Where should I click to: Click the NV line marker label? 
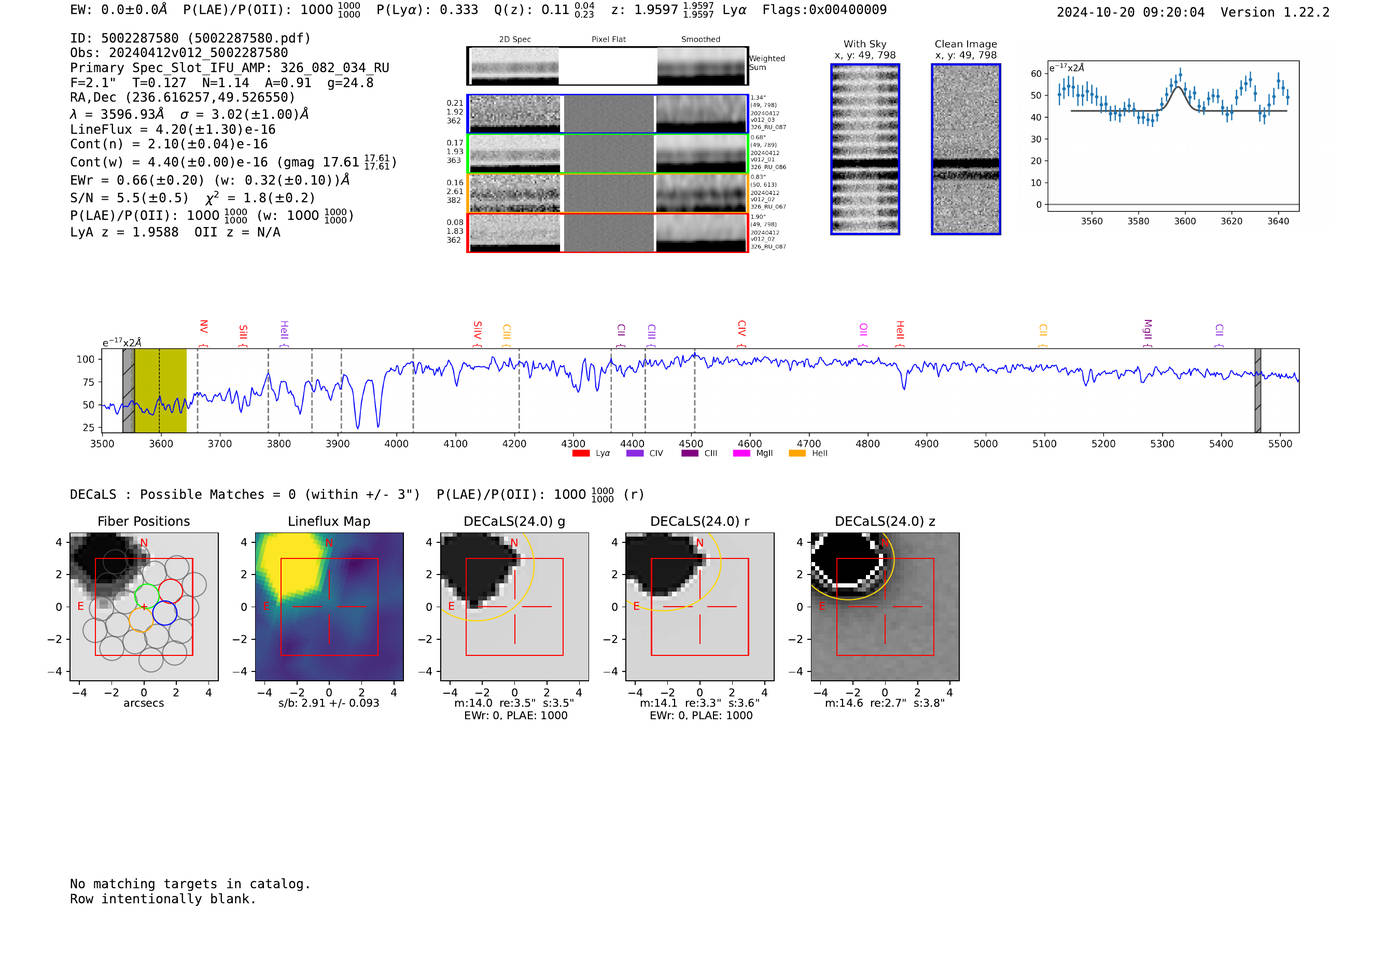203,328
